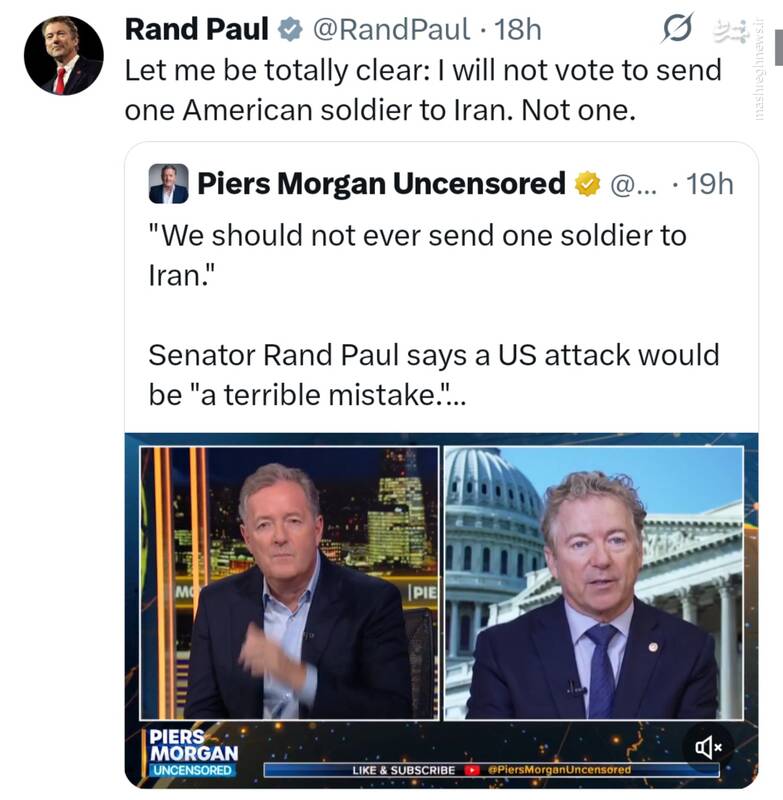Open Piers Morgan Uncensored small avatar
Viewport: 783px width, 800px height.
coord(168,184)
